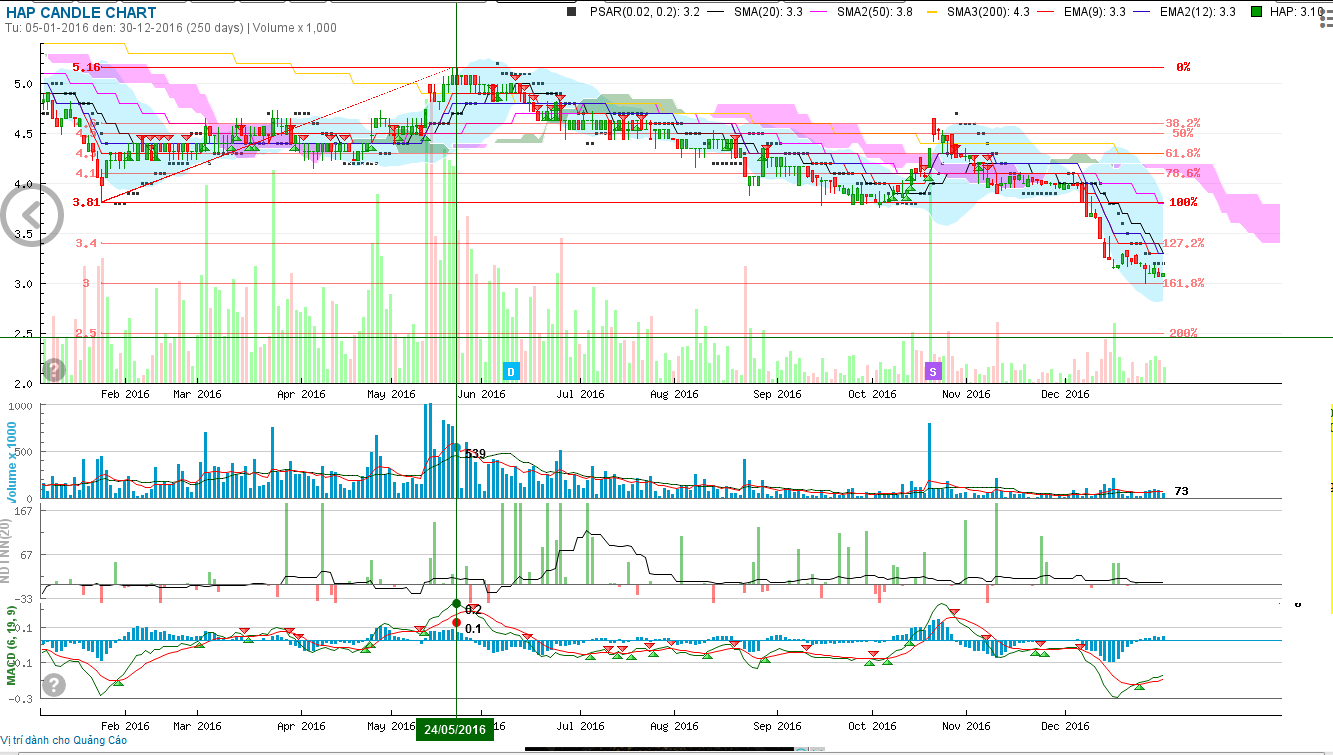The image size is (1333, 755).
Task: Click the Fibonacci "200%" level label
Action: tap(1182, 333)
